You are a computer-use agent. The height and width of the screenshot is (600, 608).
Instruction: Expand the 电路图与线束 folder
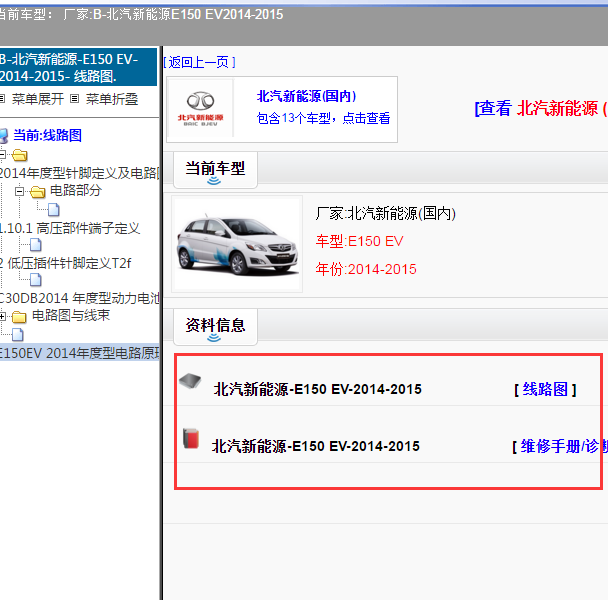click(x=2, y=316)
